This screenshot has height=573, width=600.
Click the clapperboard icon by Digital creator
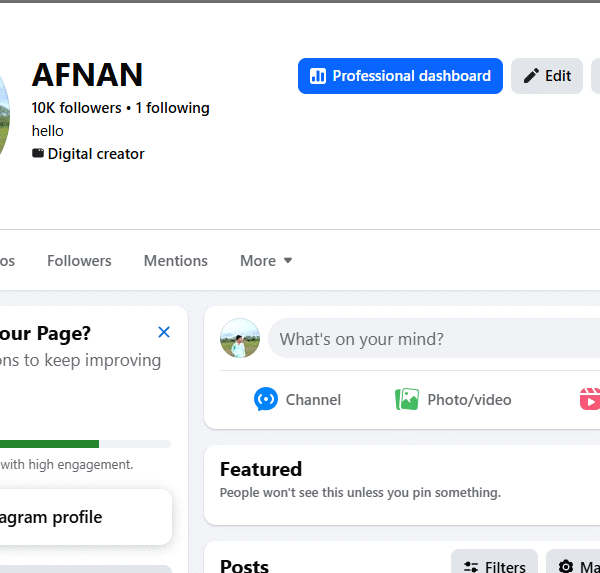(x=38, y=153)
